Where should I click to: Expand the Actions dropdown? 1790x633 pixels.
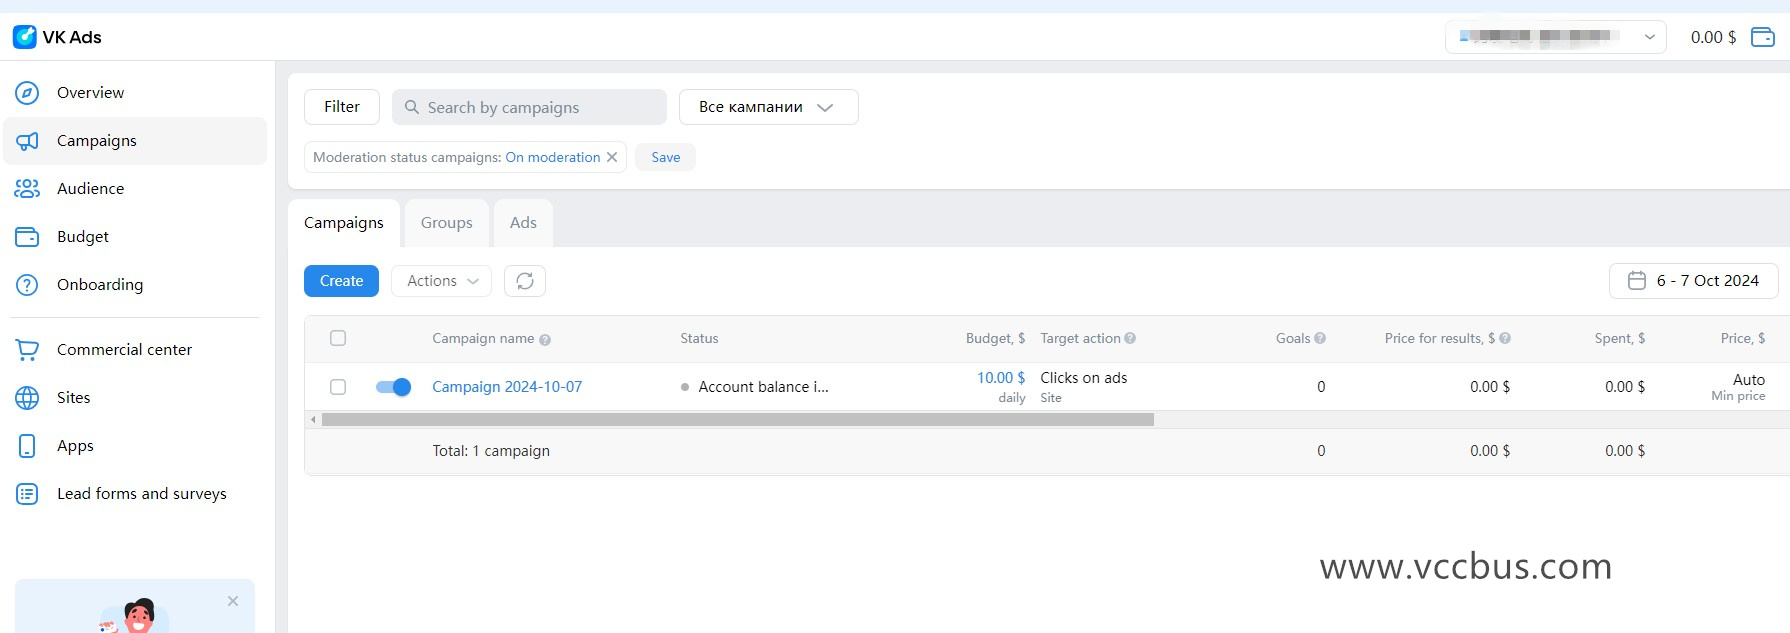coord(441,281)
